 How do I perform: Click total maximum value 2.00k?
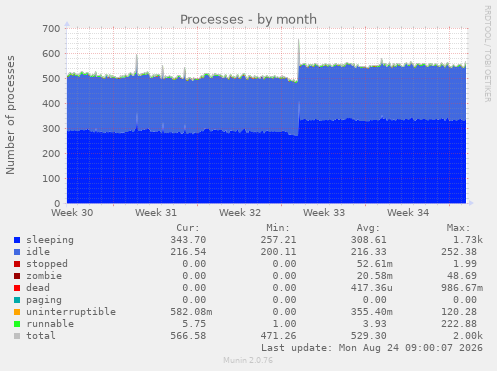(x=468, y=336)
